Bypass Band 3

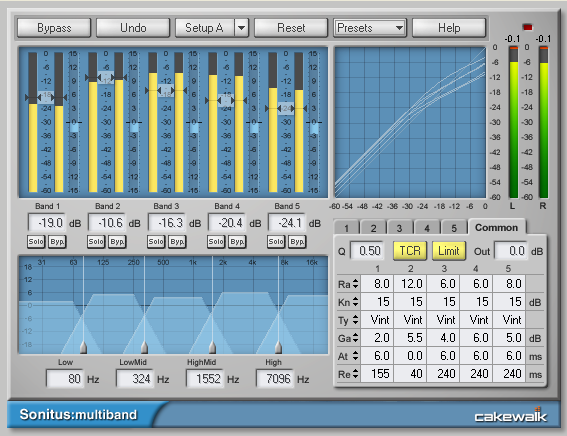pos(177,241)
